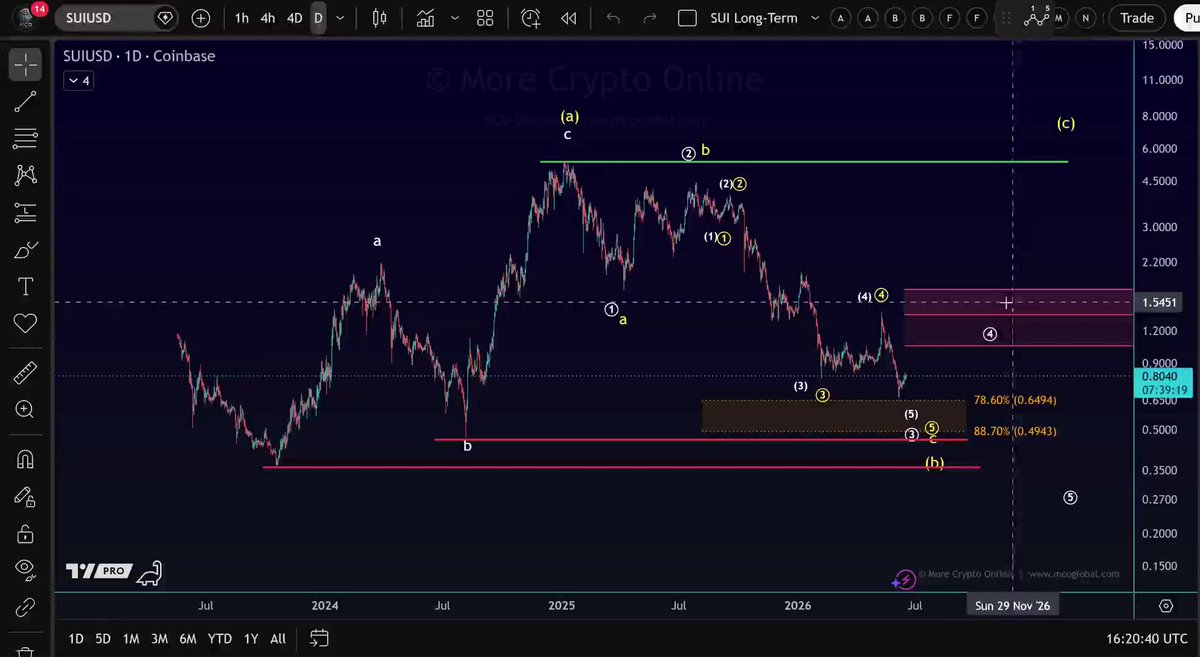Open the Fibonacci retracement tool group

(25, 138)
